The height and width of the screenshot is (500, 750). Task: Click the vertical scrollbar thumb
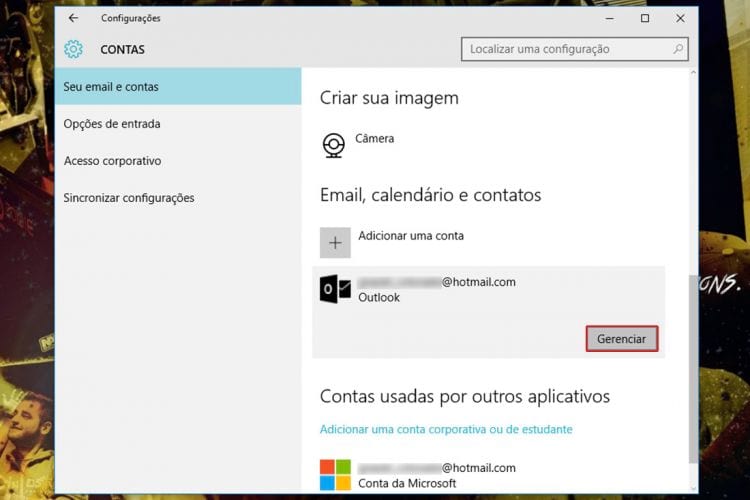pyautogui.click(x=693, y=368)
